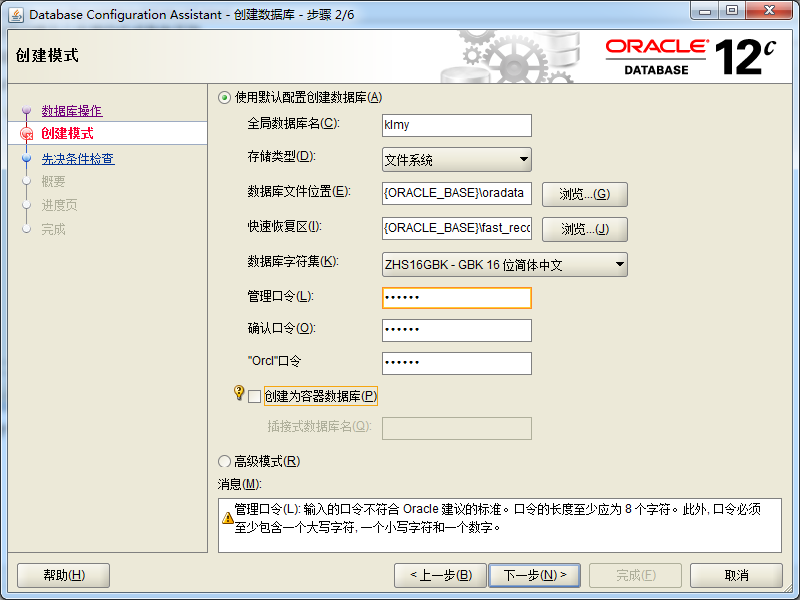Click the Oracle Database 12c logo
The width and height of the screenshot is (800, 600).
pyautogui.click(x=691, y=57)
